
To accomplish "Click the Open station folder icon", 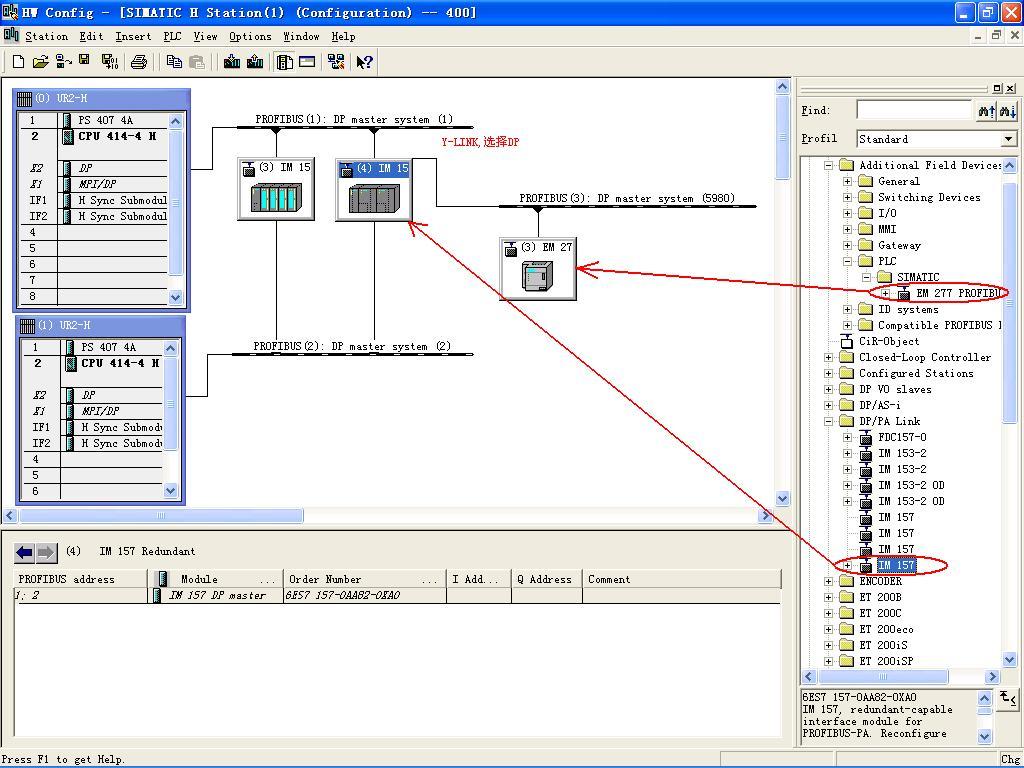I will [40, 62].
